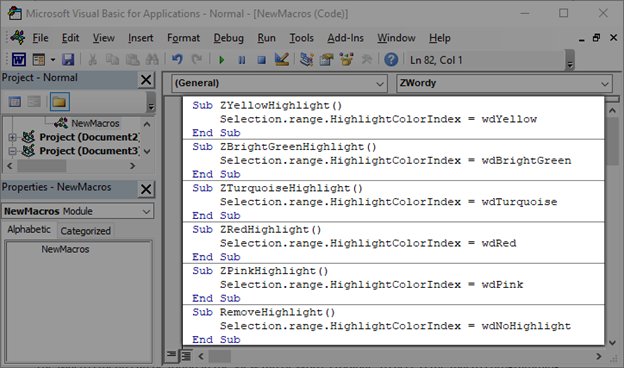Screen dimensions: 624x368
Task: Click wdYellow in ZYellowHighlight code
Action: (x=509, y=119)
